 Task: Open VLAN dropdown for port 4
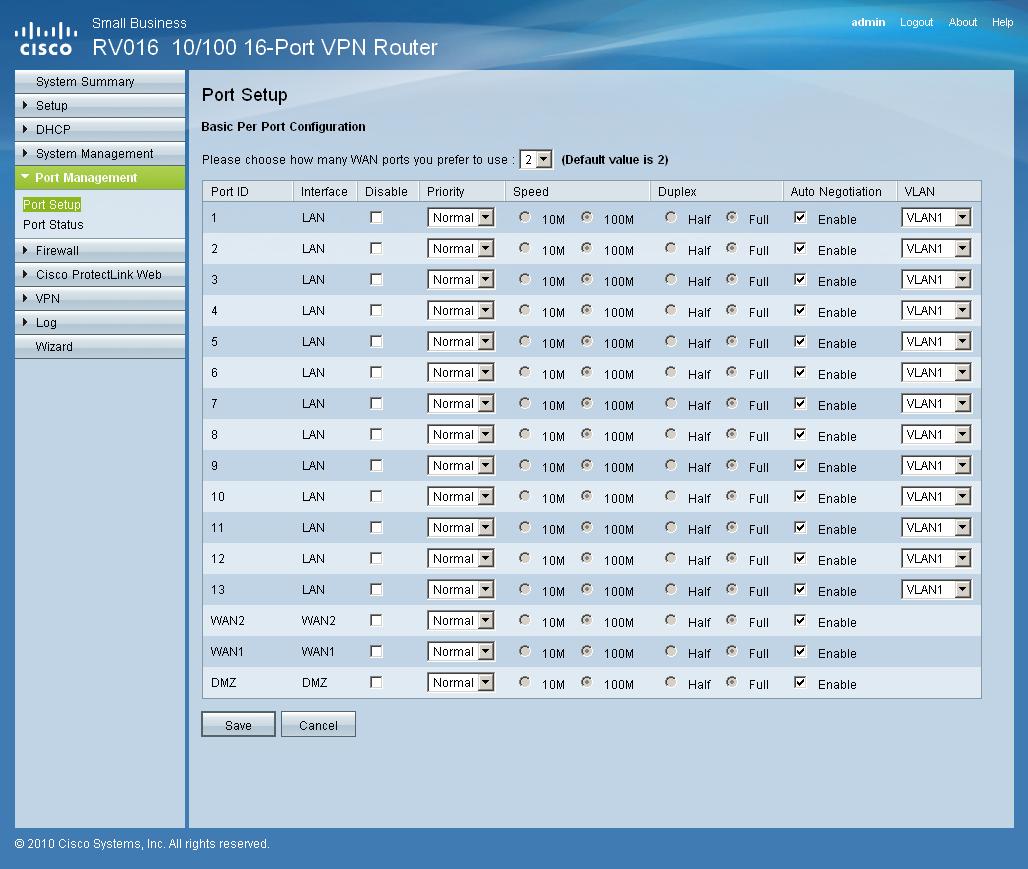pos(936,311)
